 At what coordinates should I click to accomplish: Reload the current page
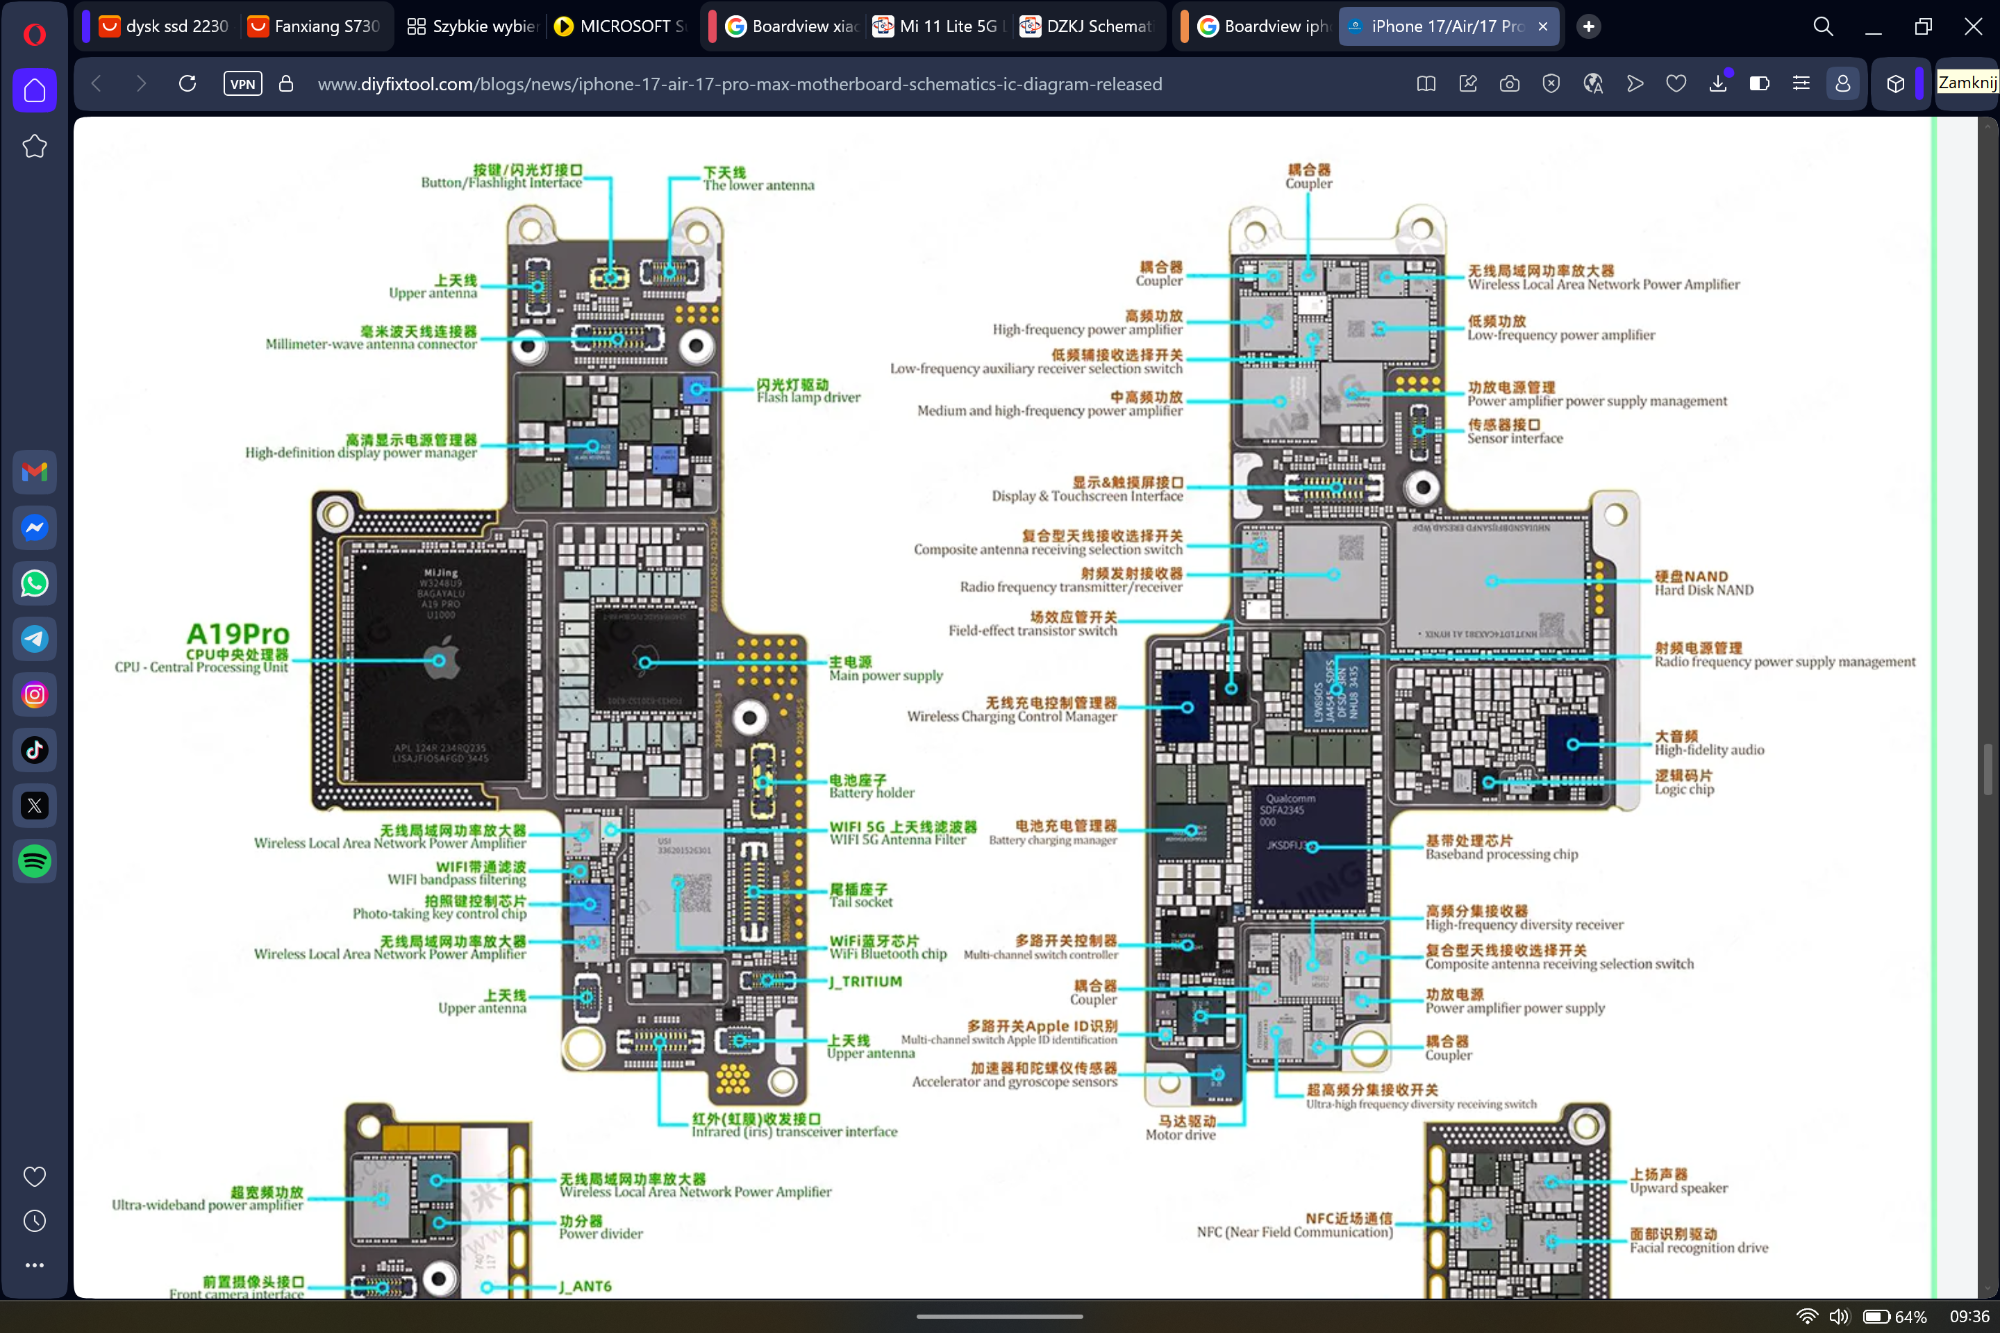click(187, 84)
